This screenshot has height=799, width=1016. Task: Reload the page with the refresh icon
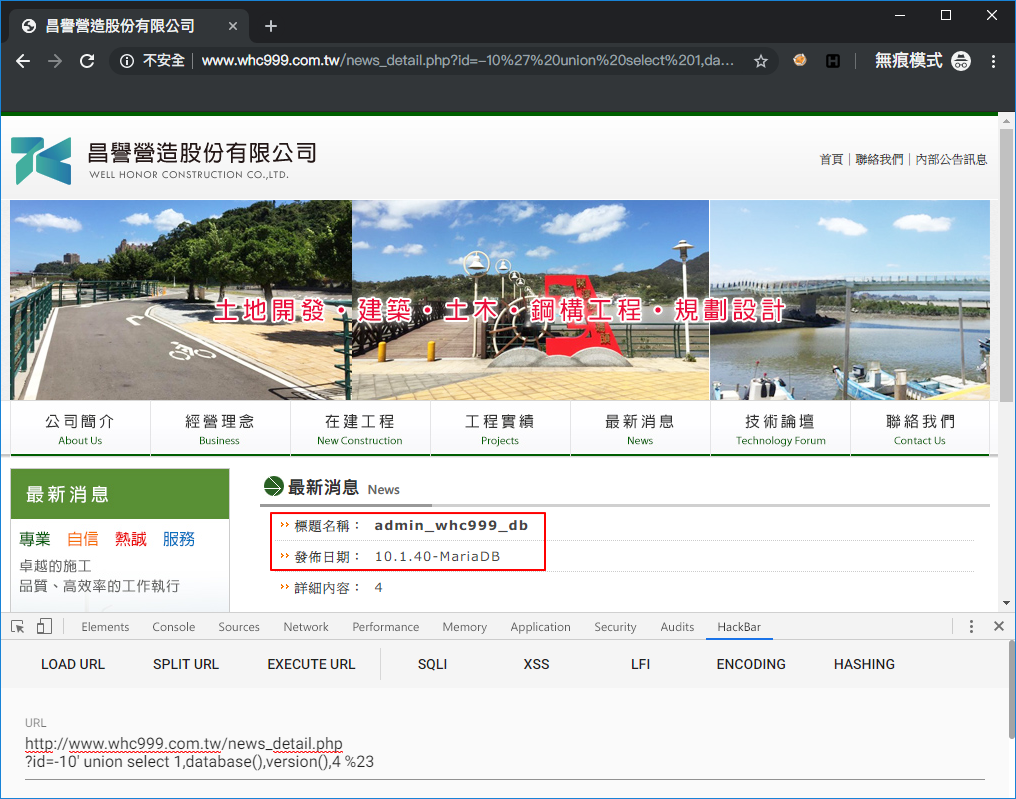87,61
